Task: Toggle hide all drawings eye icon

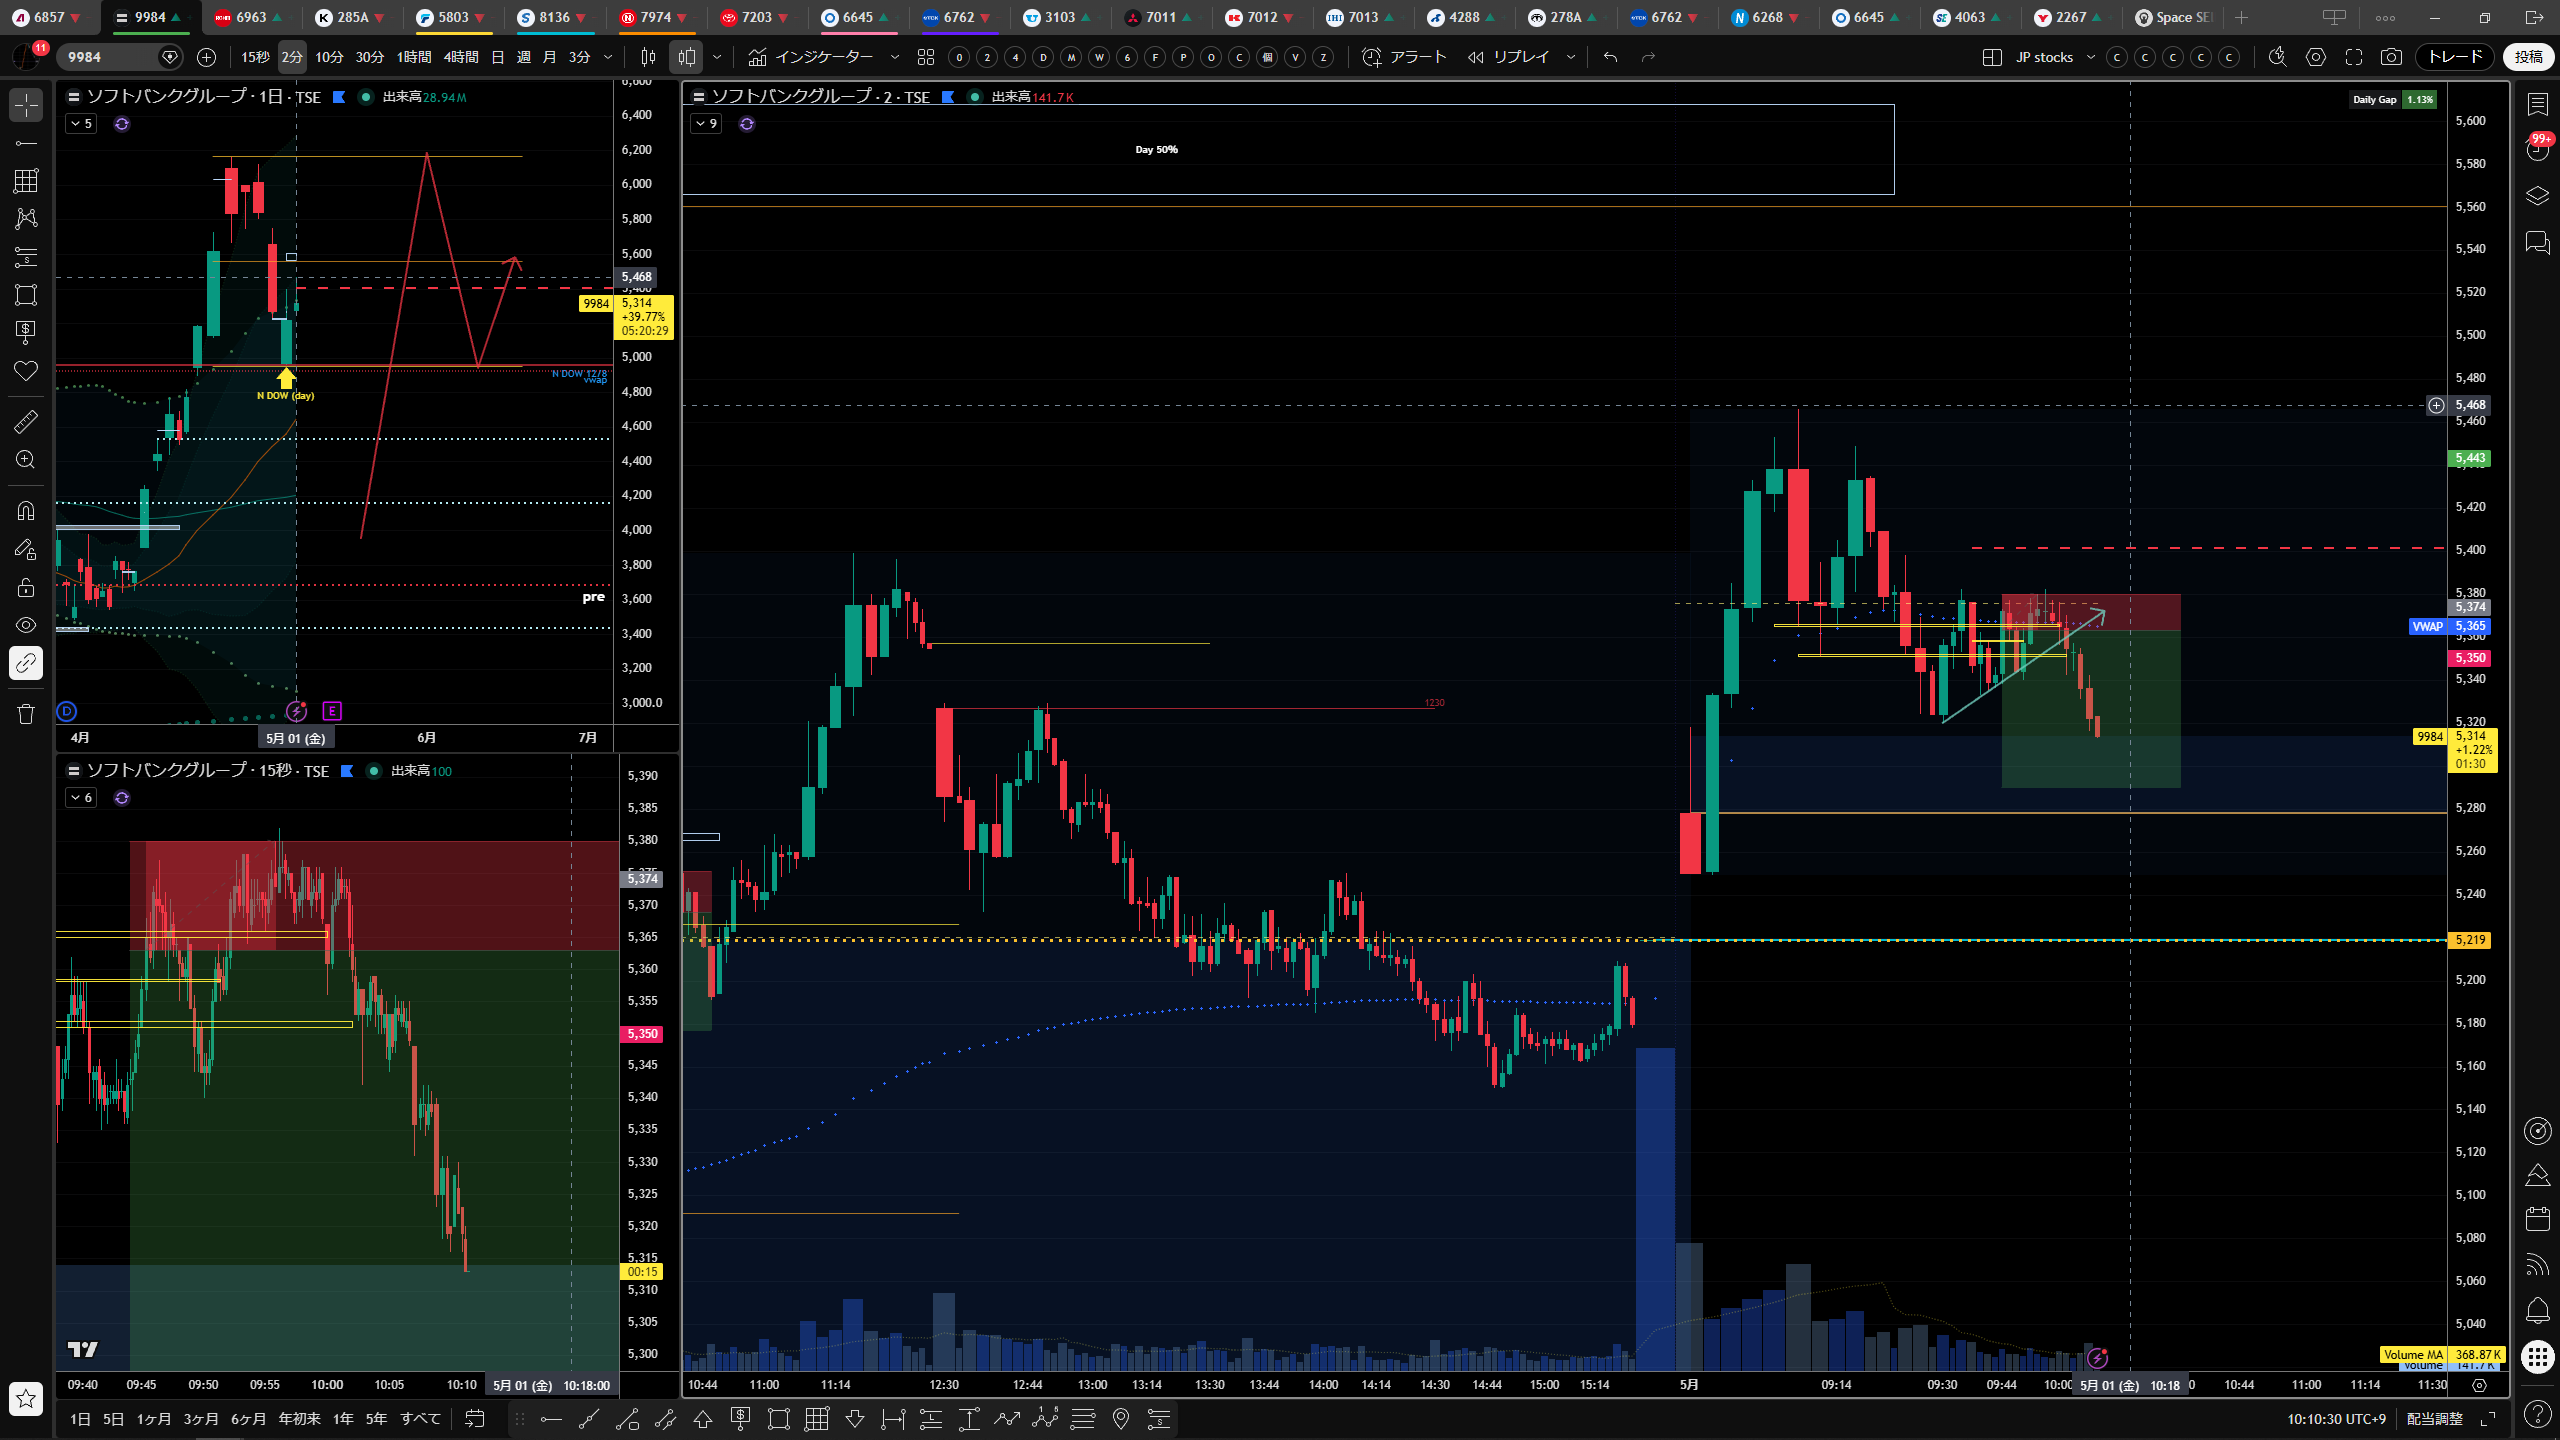Action: pyautogui.click(x=26, y=625)
